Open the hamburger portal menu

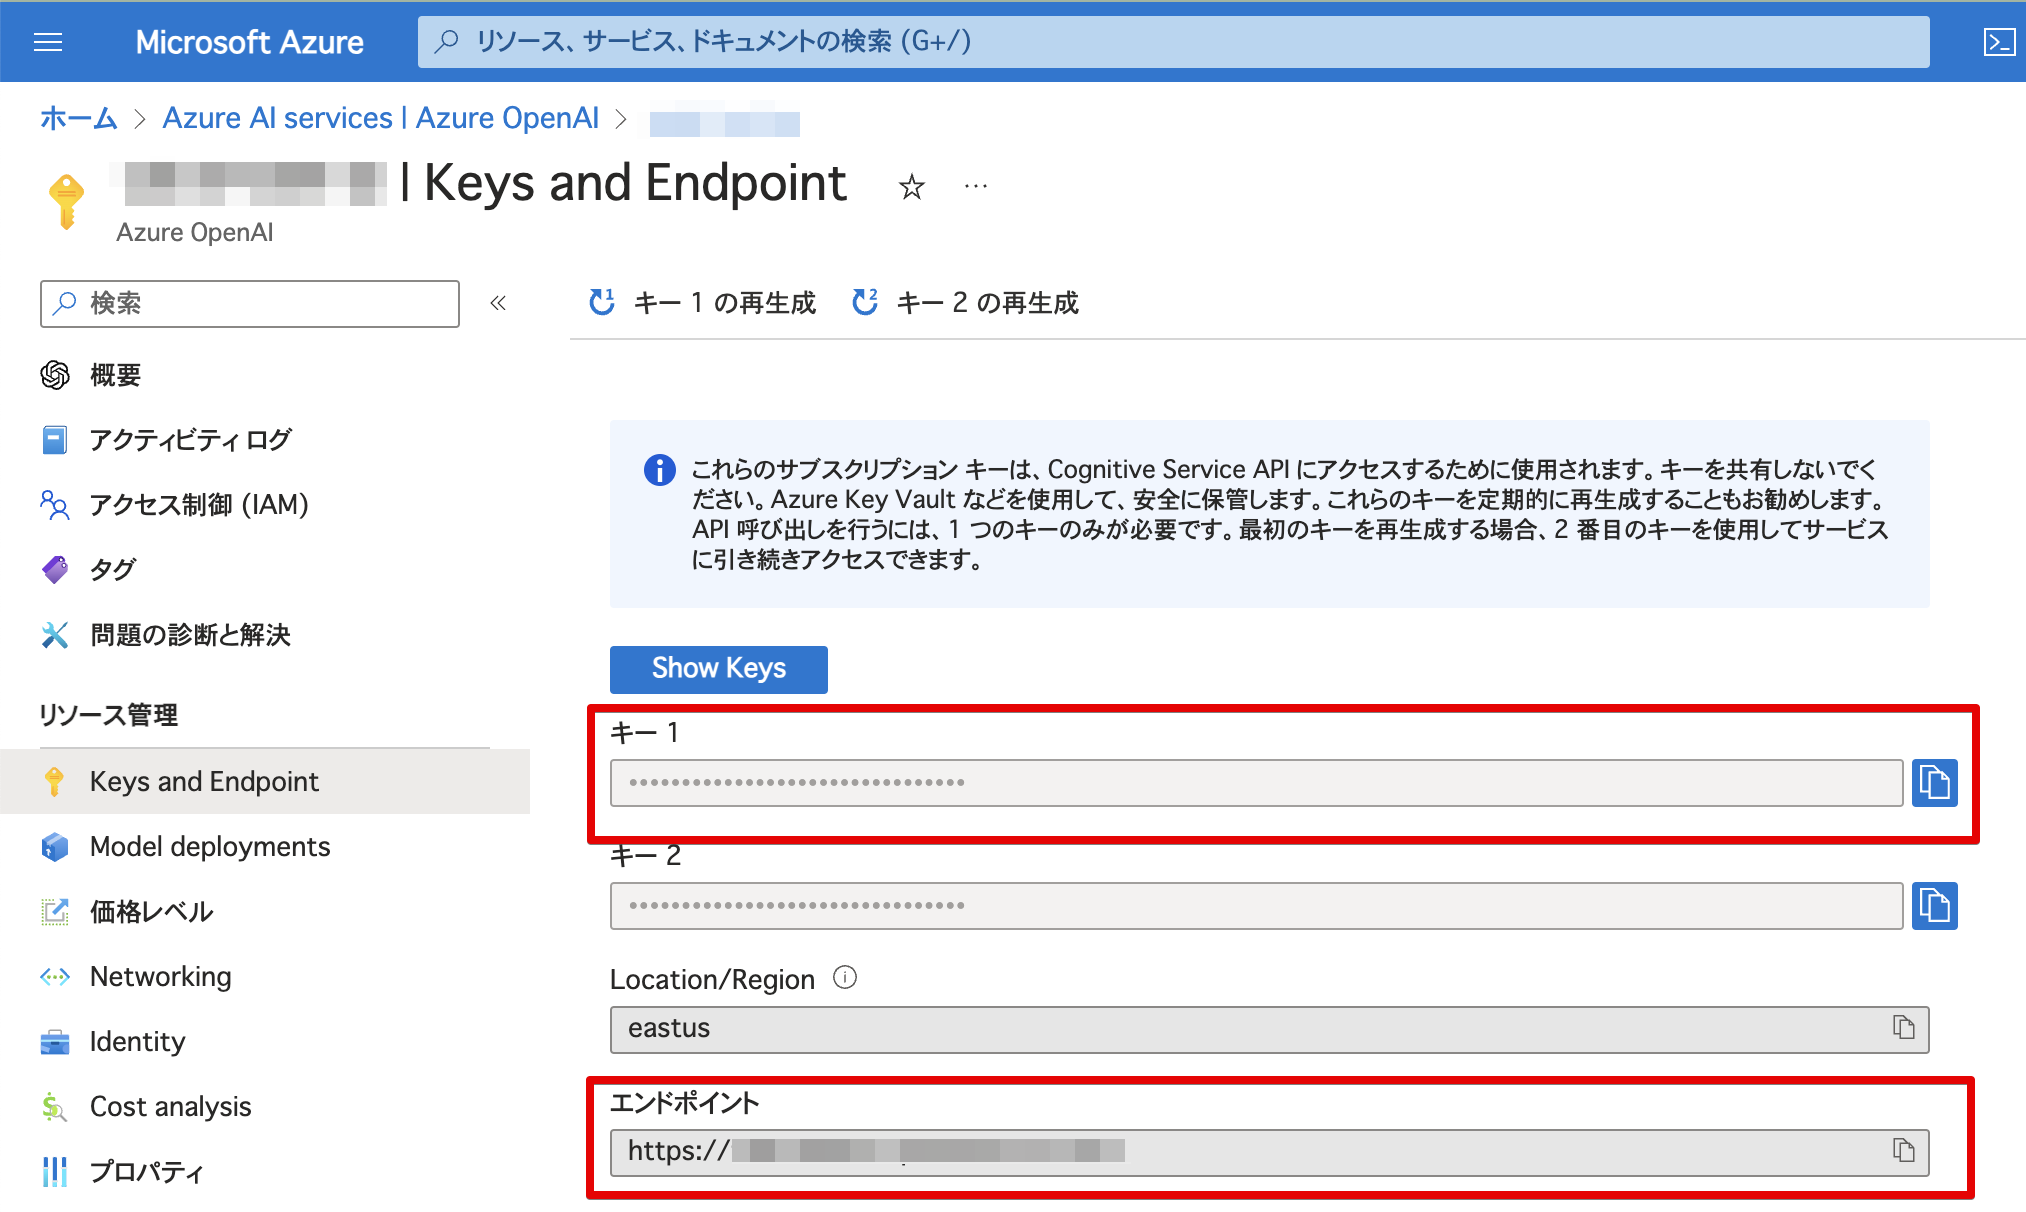[48, 41]
